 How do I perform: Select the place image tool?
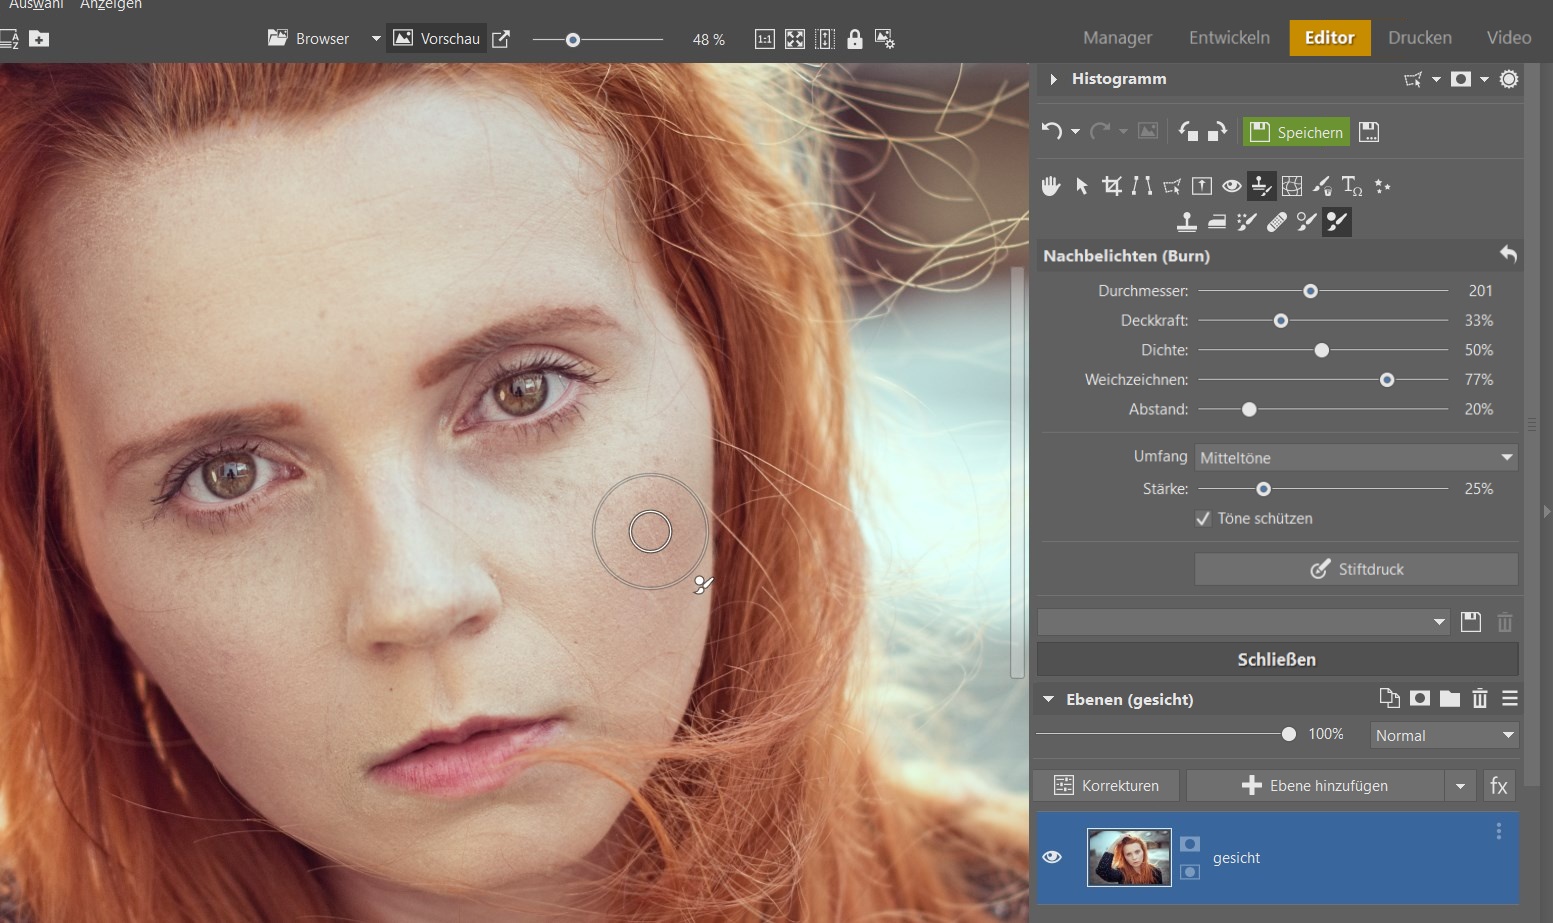pyautogui.click(x=1202, y=186)
